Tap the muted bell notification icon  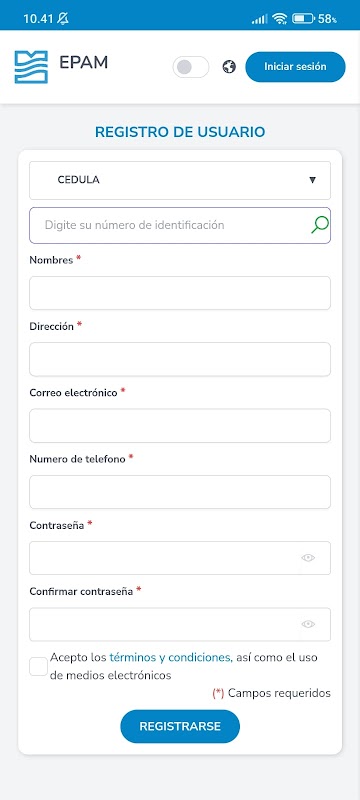click(x=63, y=19)
